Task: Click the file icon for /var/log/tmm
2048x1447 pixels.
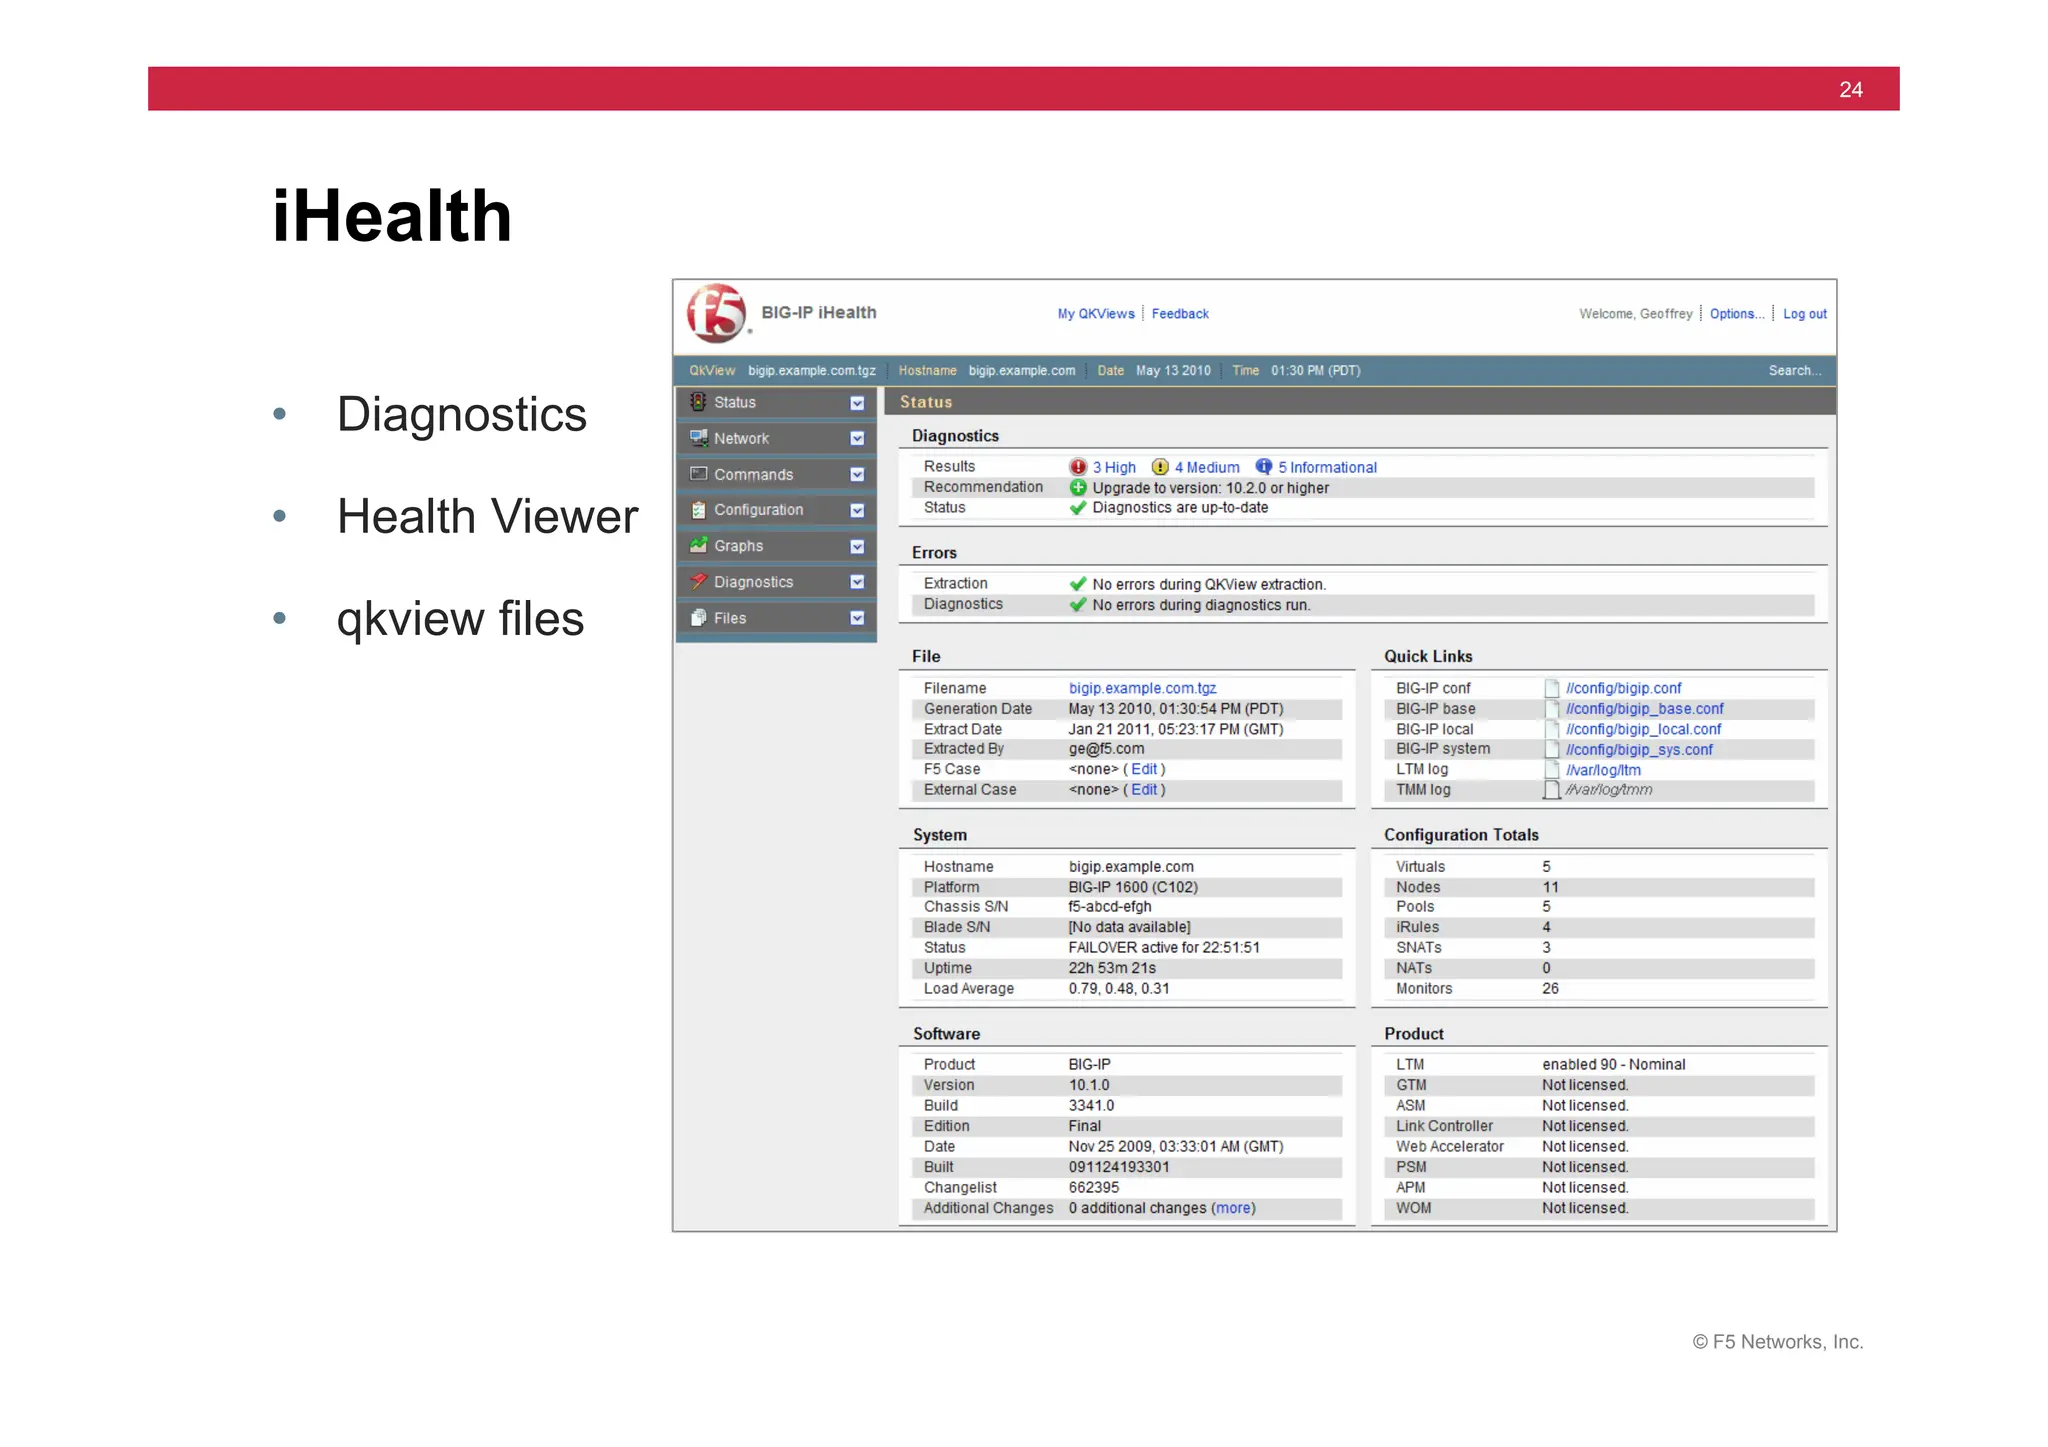Action: [x=1552, y=790]
